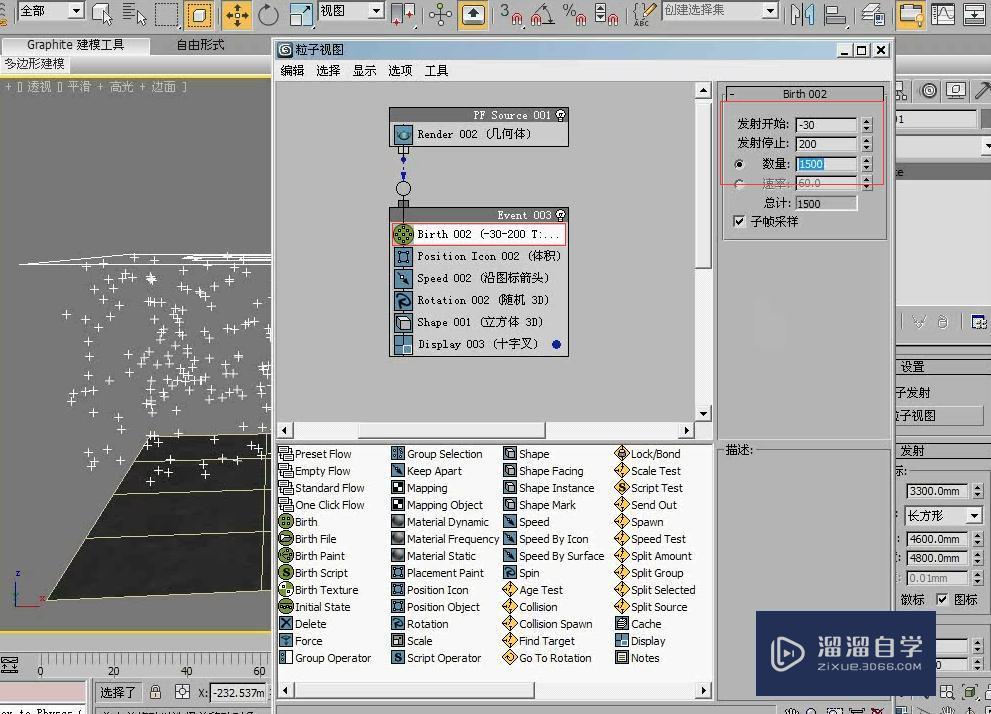Increase 发射开始 spinner value
This screenshot has width=991, height=714.
click(866, 121)
